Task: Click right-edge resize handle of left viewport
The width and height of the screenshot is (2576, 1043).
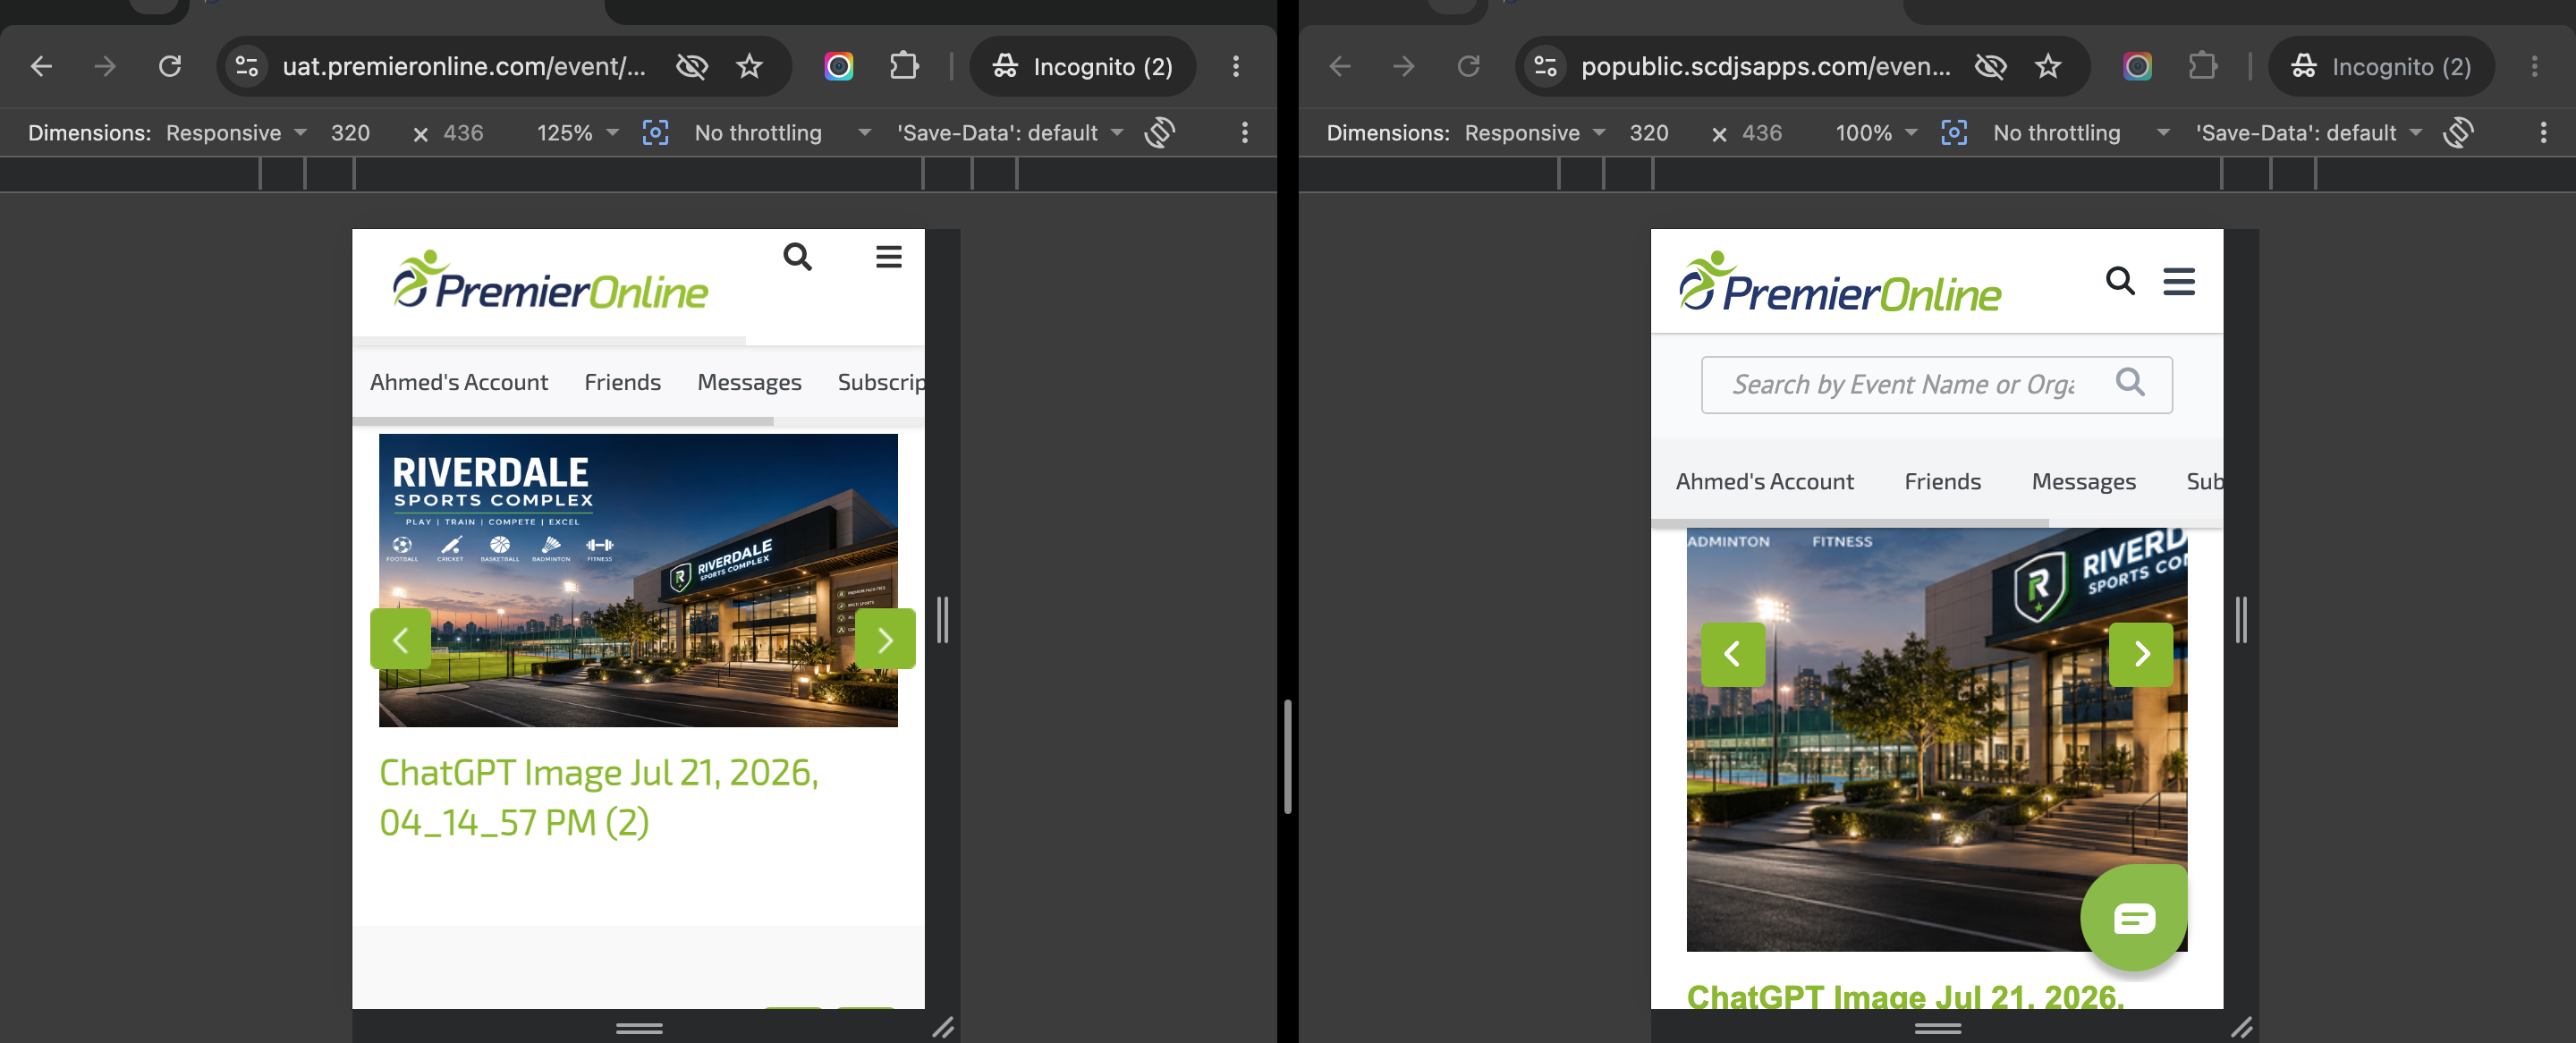Action: pos(942,620)
